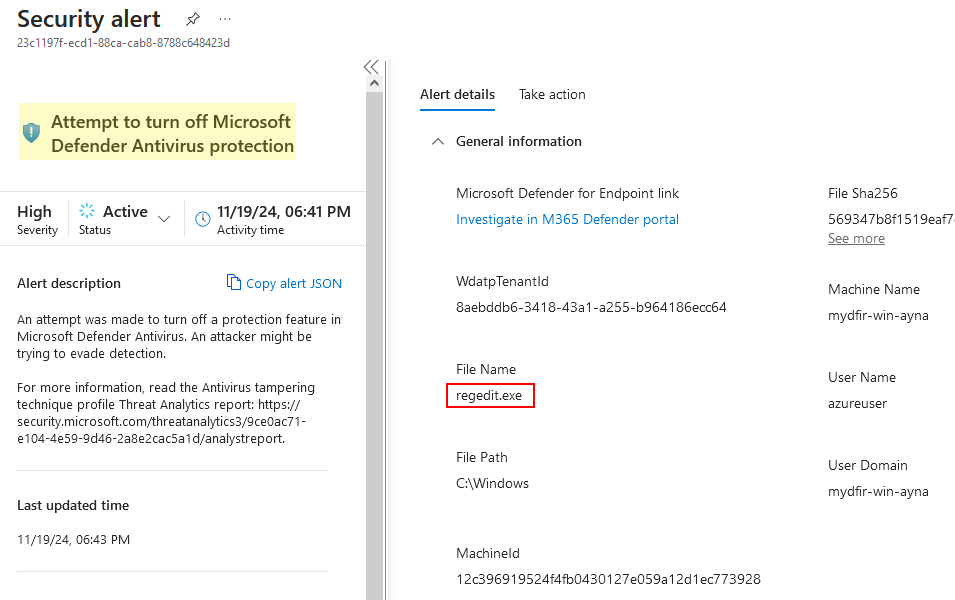Click the Machine Name value mydfir-win-ayna
955x600 pixels.
[878, 316]
